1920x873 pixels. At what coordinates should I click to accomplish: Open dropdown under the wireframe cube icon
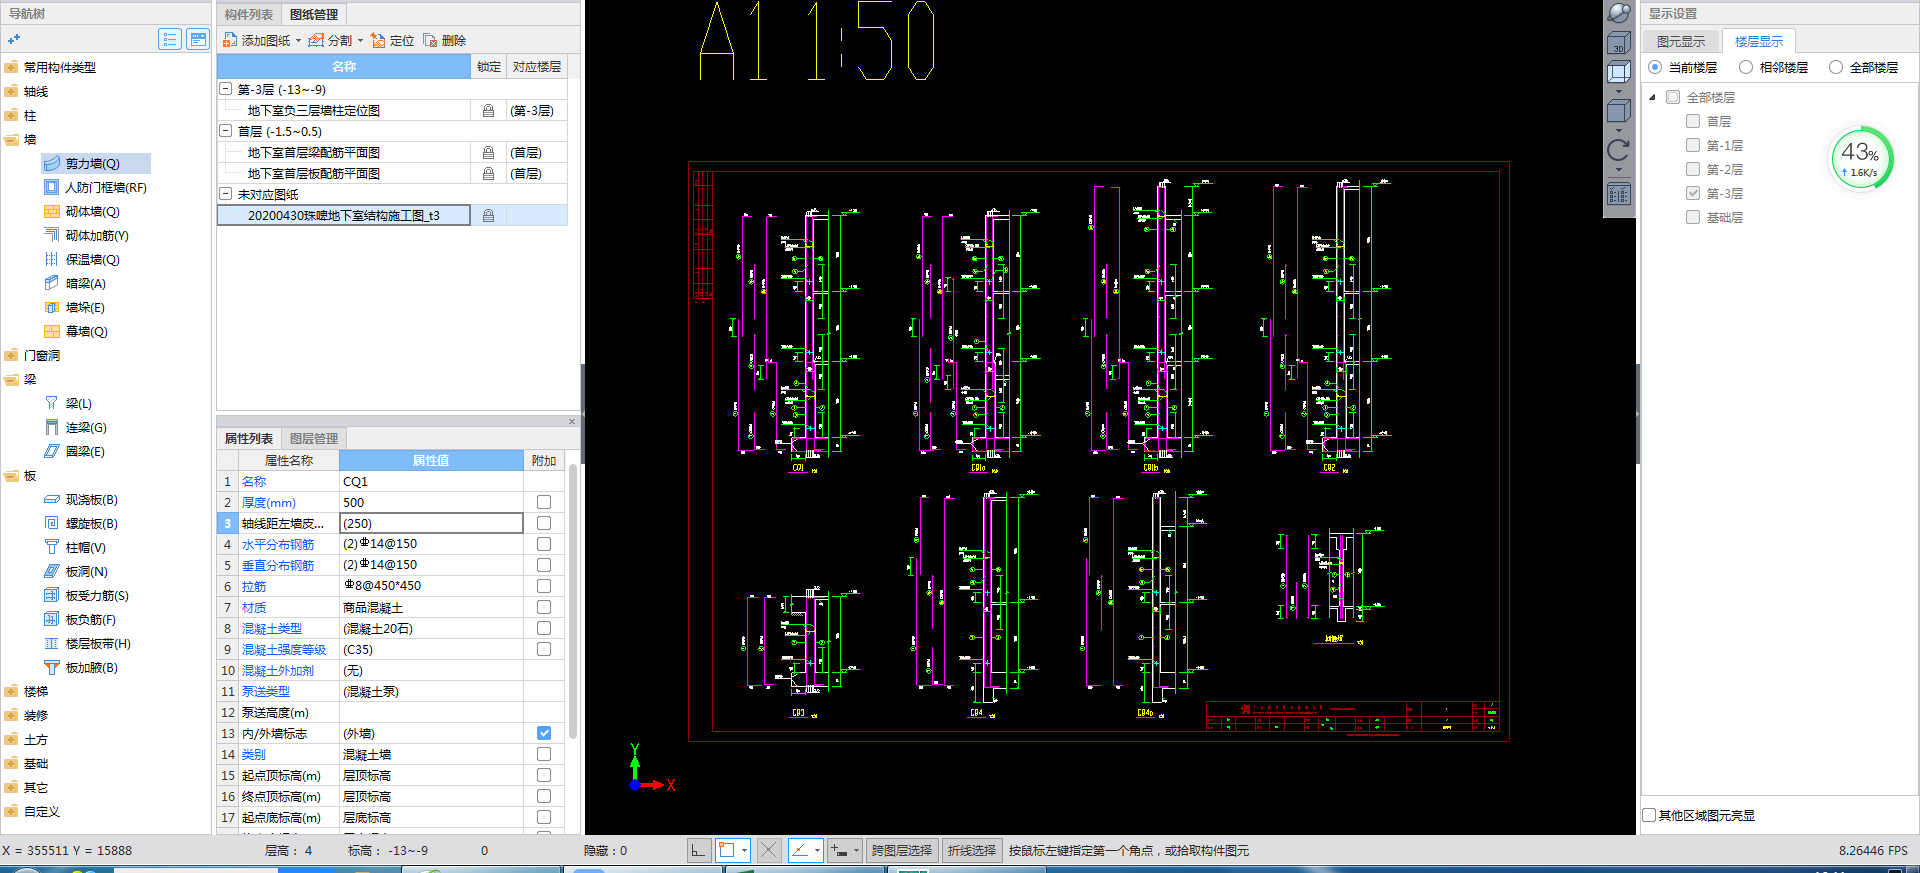click(x=1618, y=91)
